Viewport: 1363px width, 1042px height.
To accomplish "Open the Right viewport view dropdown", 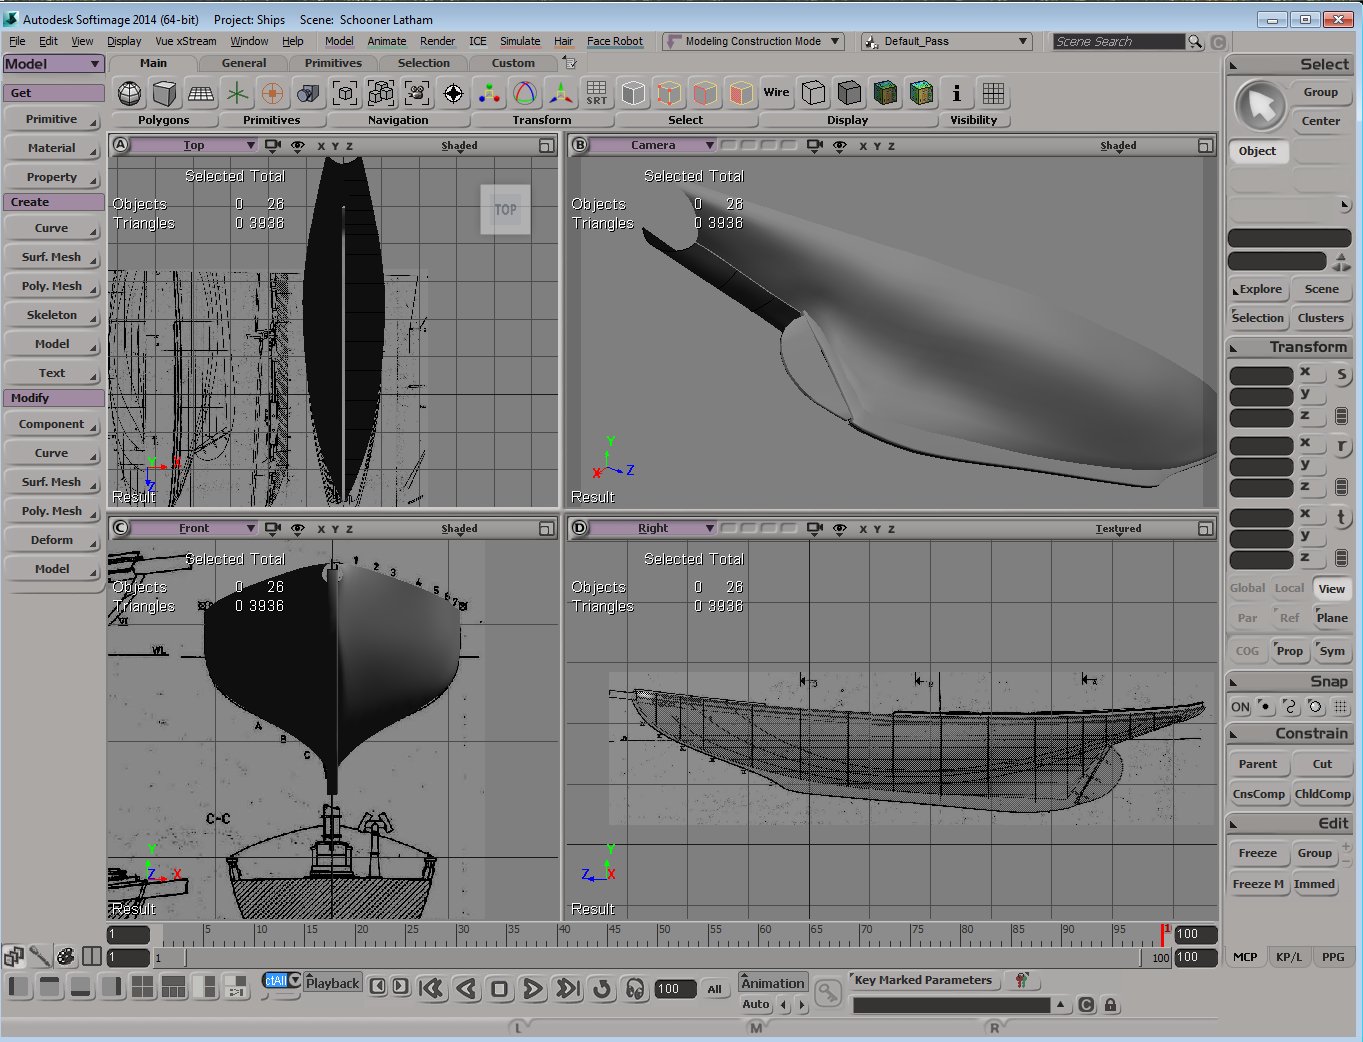I will coord(653,529).
